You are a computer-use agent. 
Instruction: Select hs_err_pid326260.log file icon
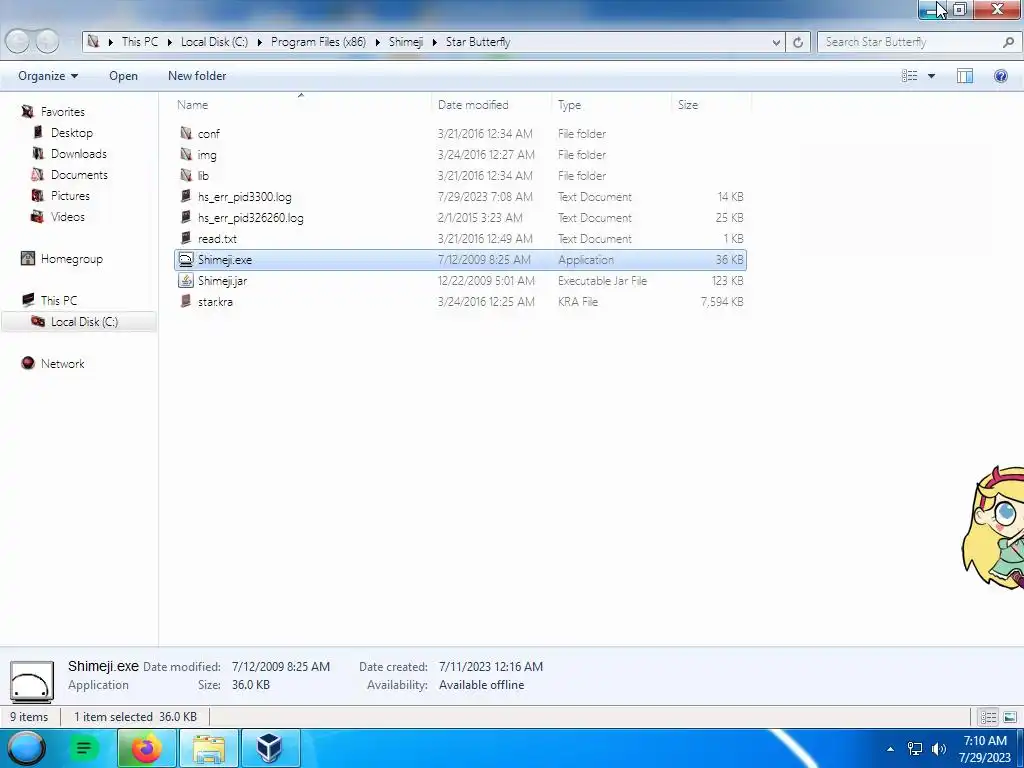point(186,217)
